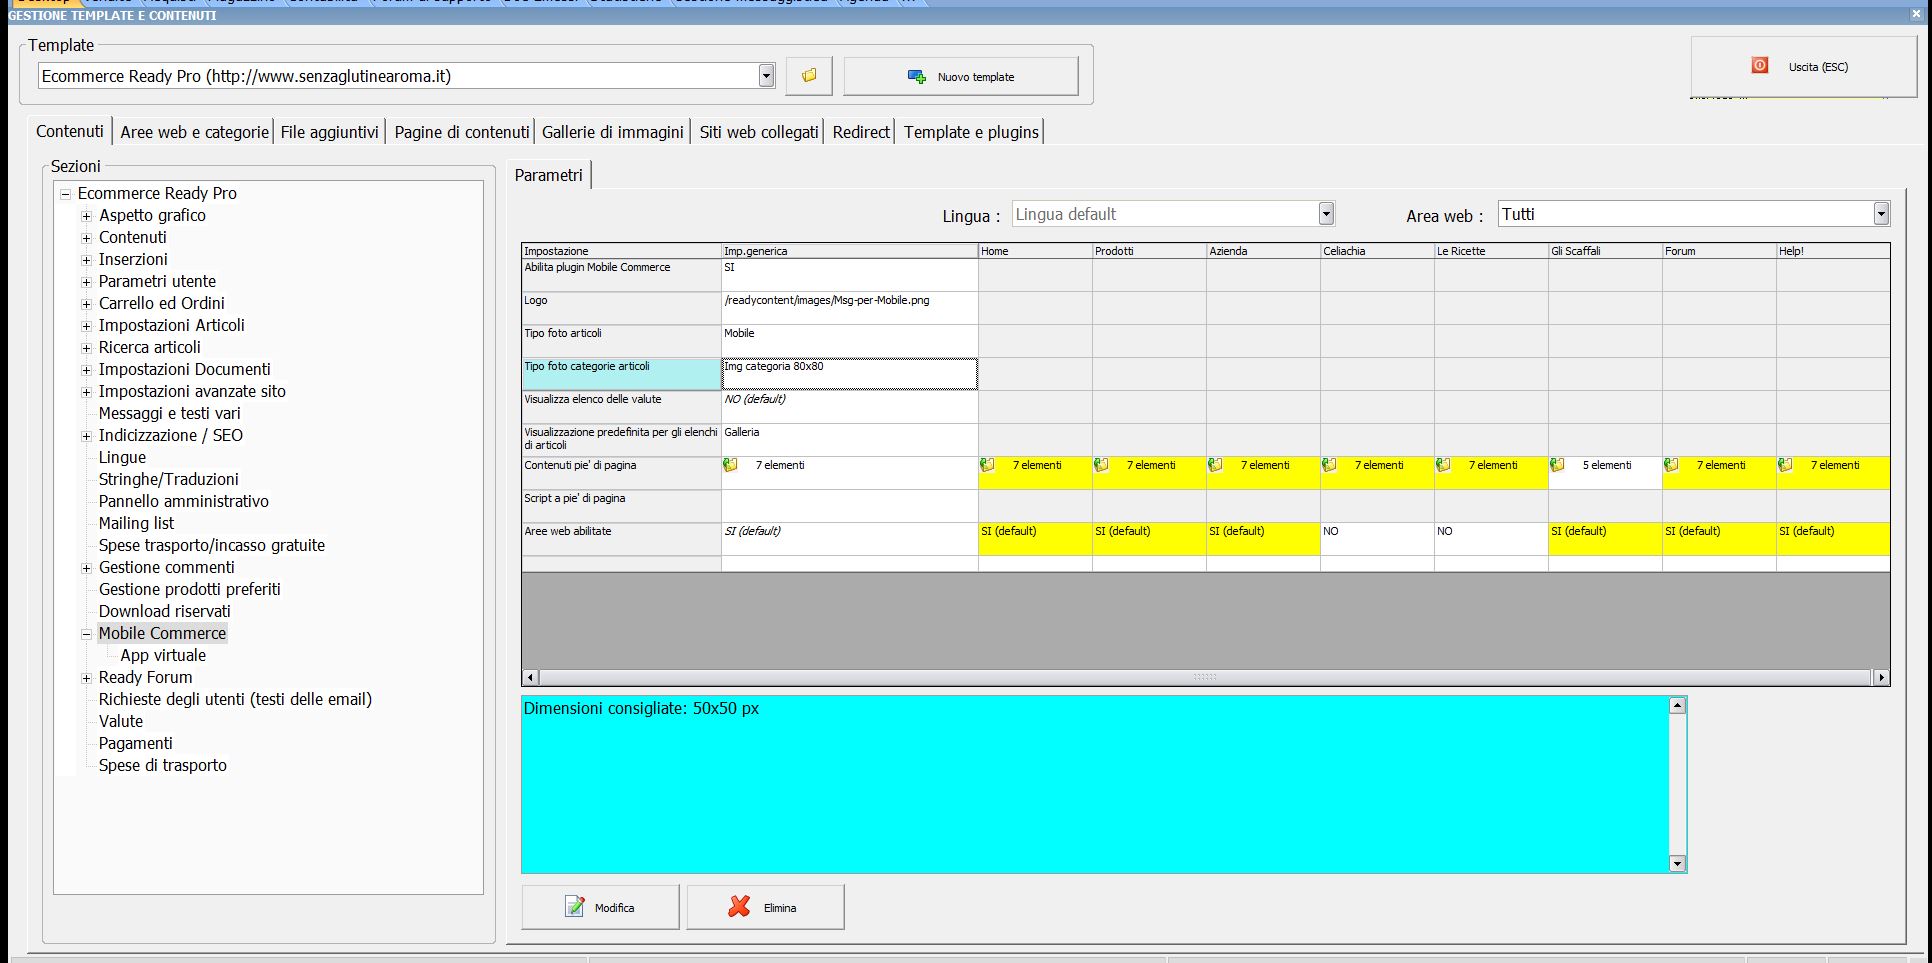Expand the Impostazioni Documenti node
1932x963 pixels.
click(86, 370)
